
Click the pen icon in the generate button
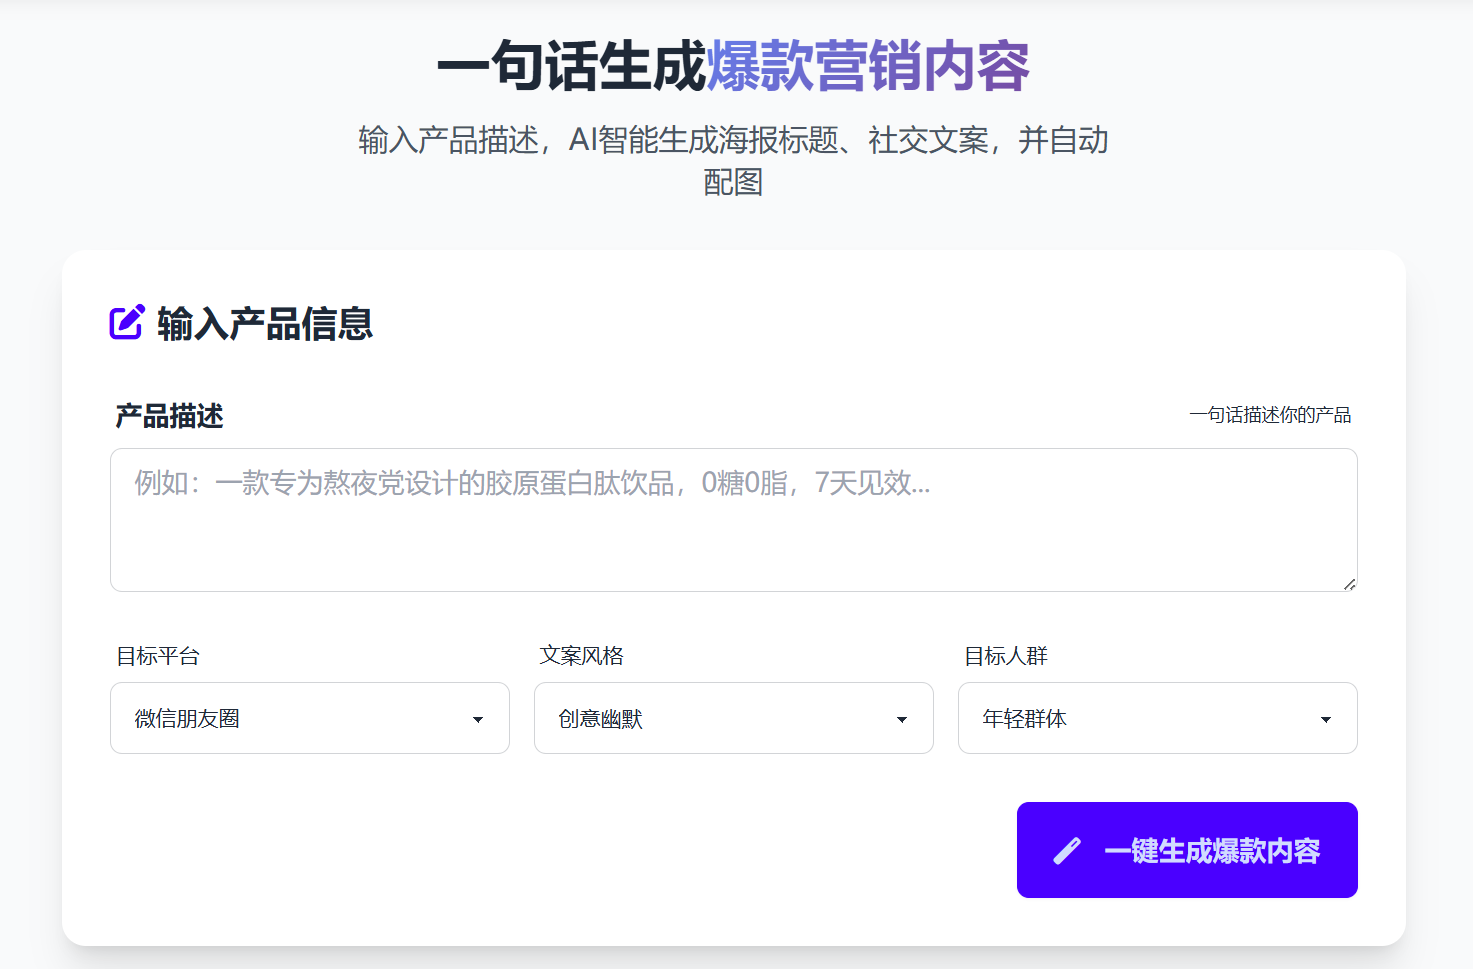coord(1067,851)
